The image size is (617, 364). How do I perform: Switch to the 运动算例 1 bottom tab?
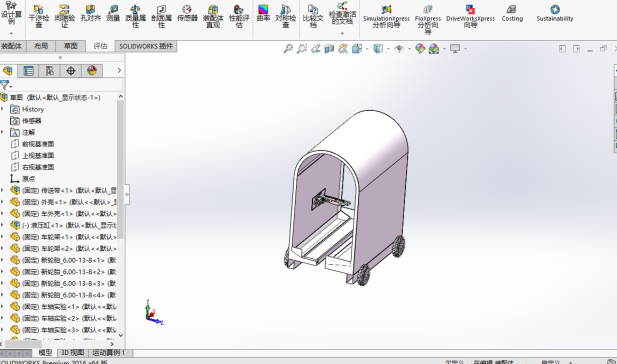[109, 353]
